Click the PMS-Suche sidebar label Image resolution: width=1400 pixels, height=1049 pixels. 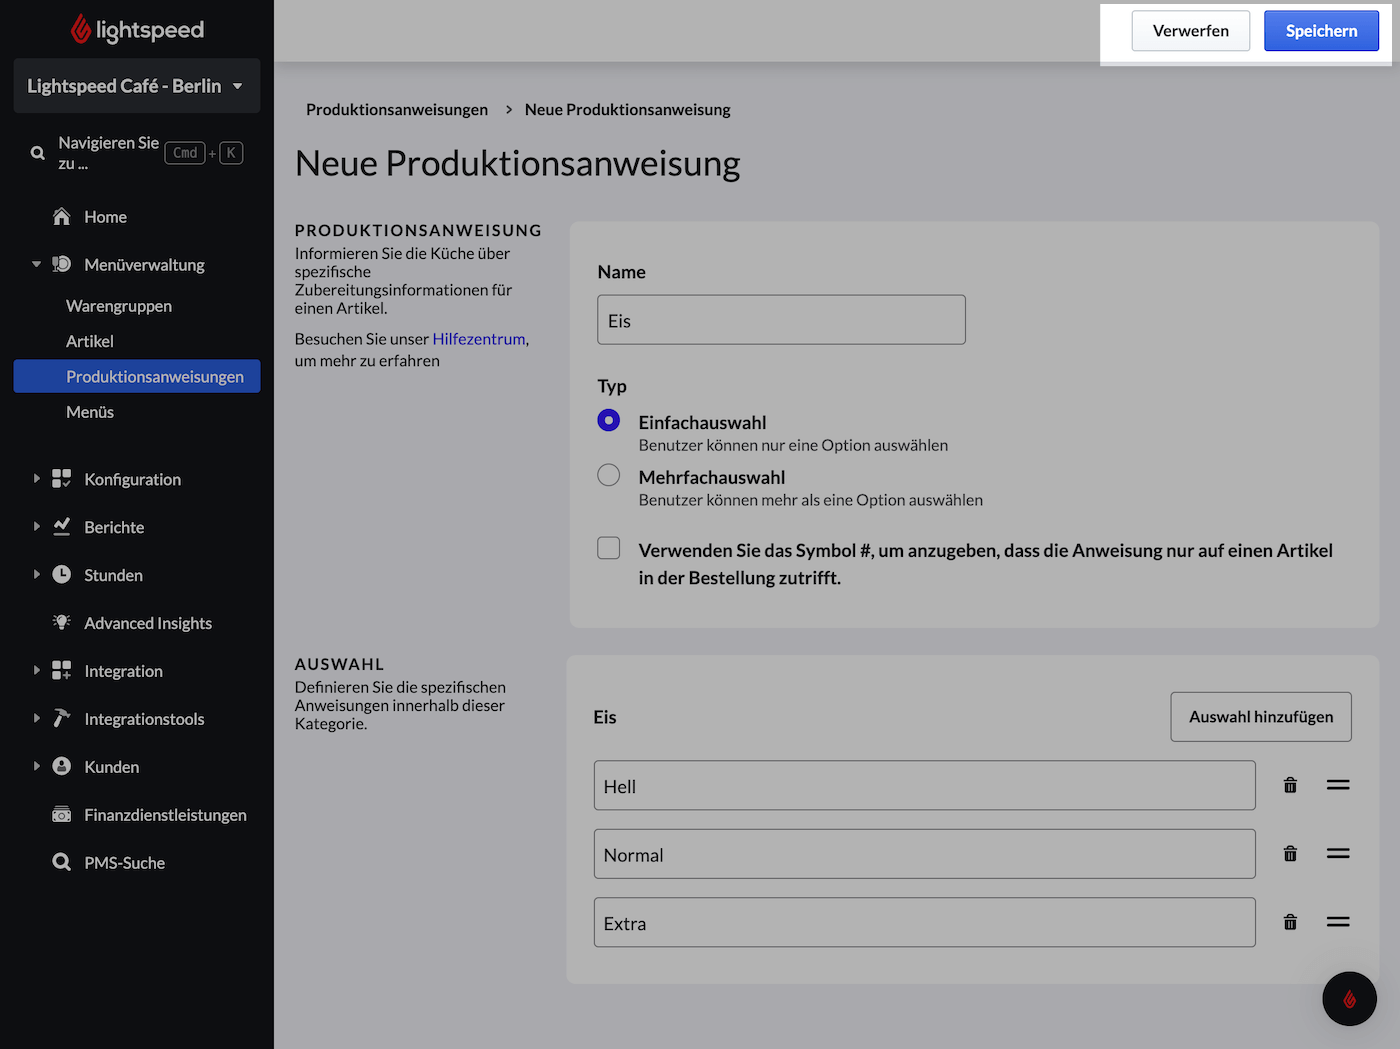pyautogui.click(x=124, y=863)
